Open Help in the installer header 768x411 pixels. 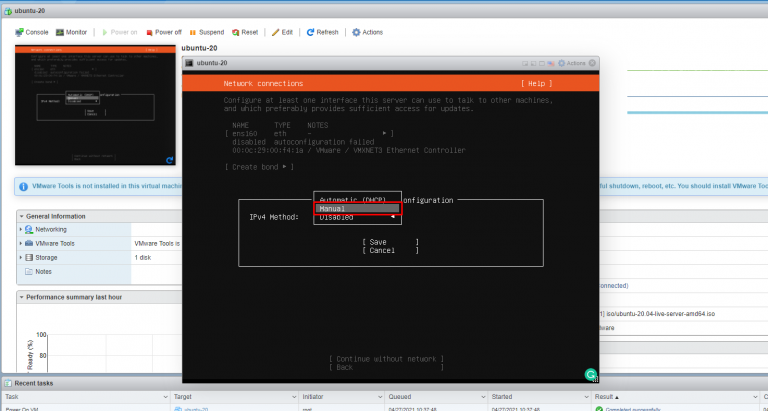536,83
